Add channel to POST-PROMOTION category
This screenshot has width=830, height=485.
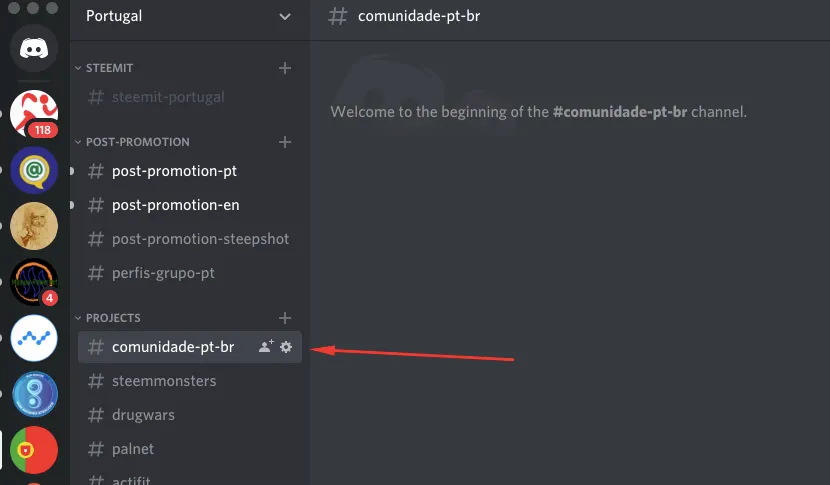pyautogui.click(x=285, y=142)
